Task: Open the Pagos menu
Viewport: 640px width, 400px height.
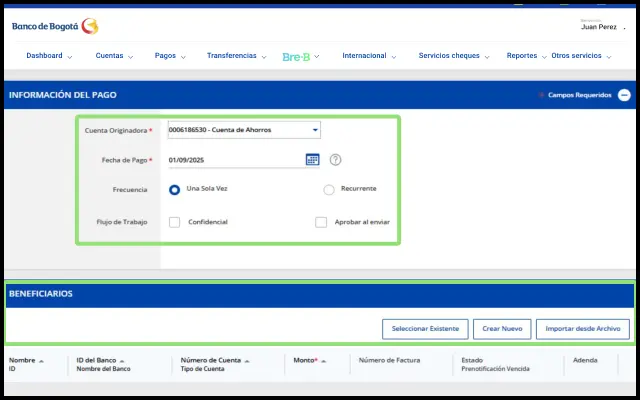Action: [x=165, y=56]
